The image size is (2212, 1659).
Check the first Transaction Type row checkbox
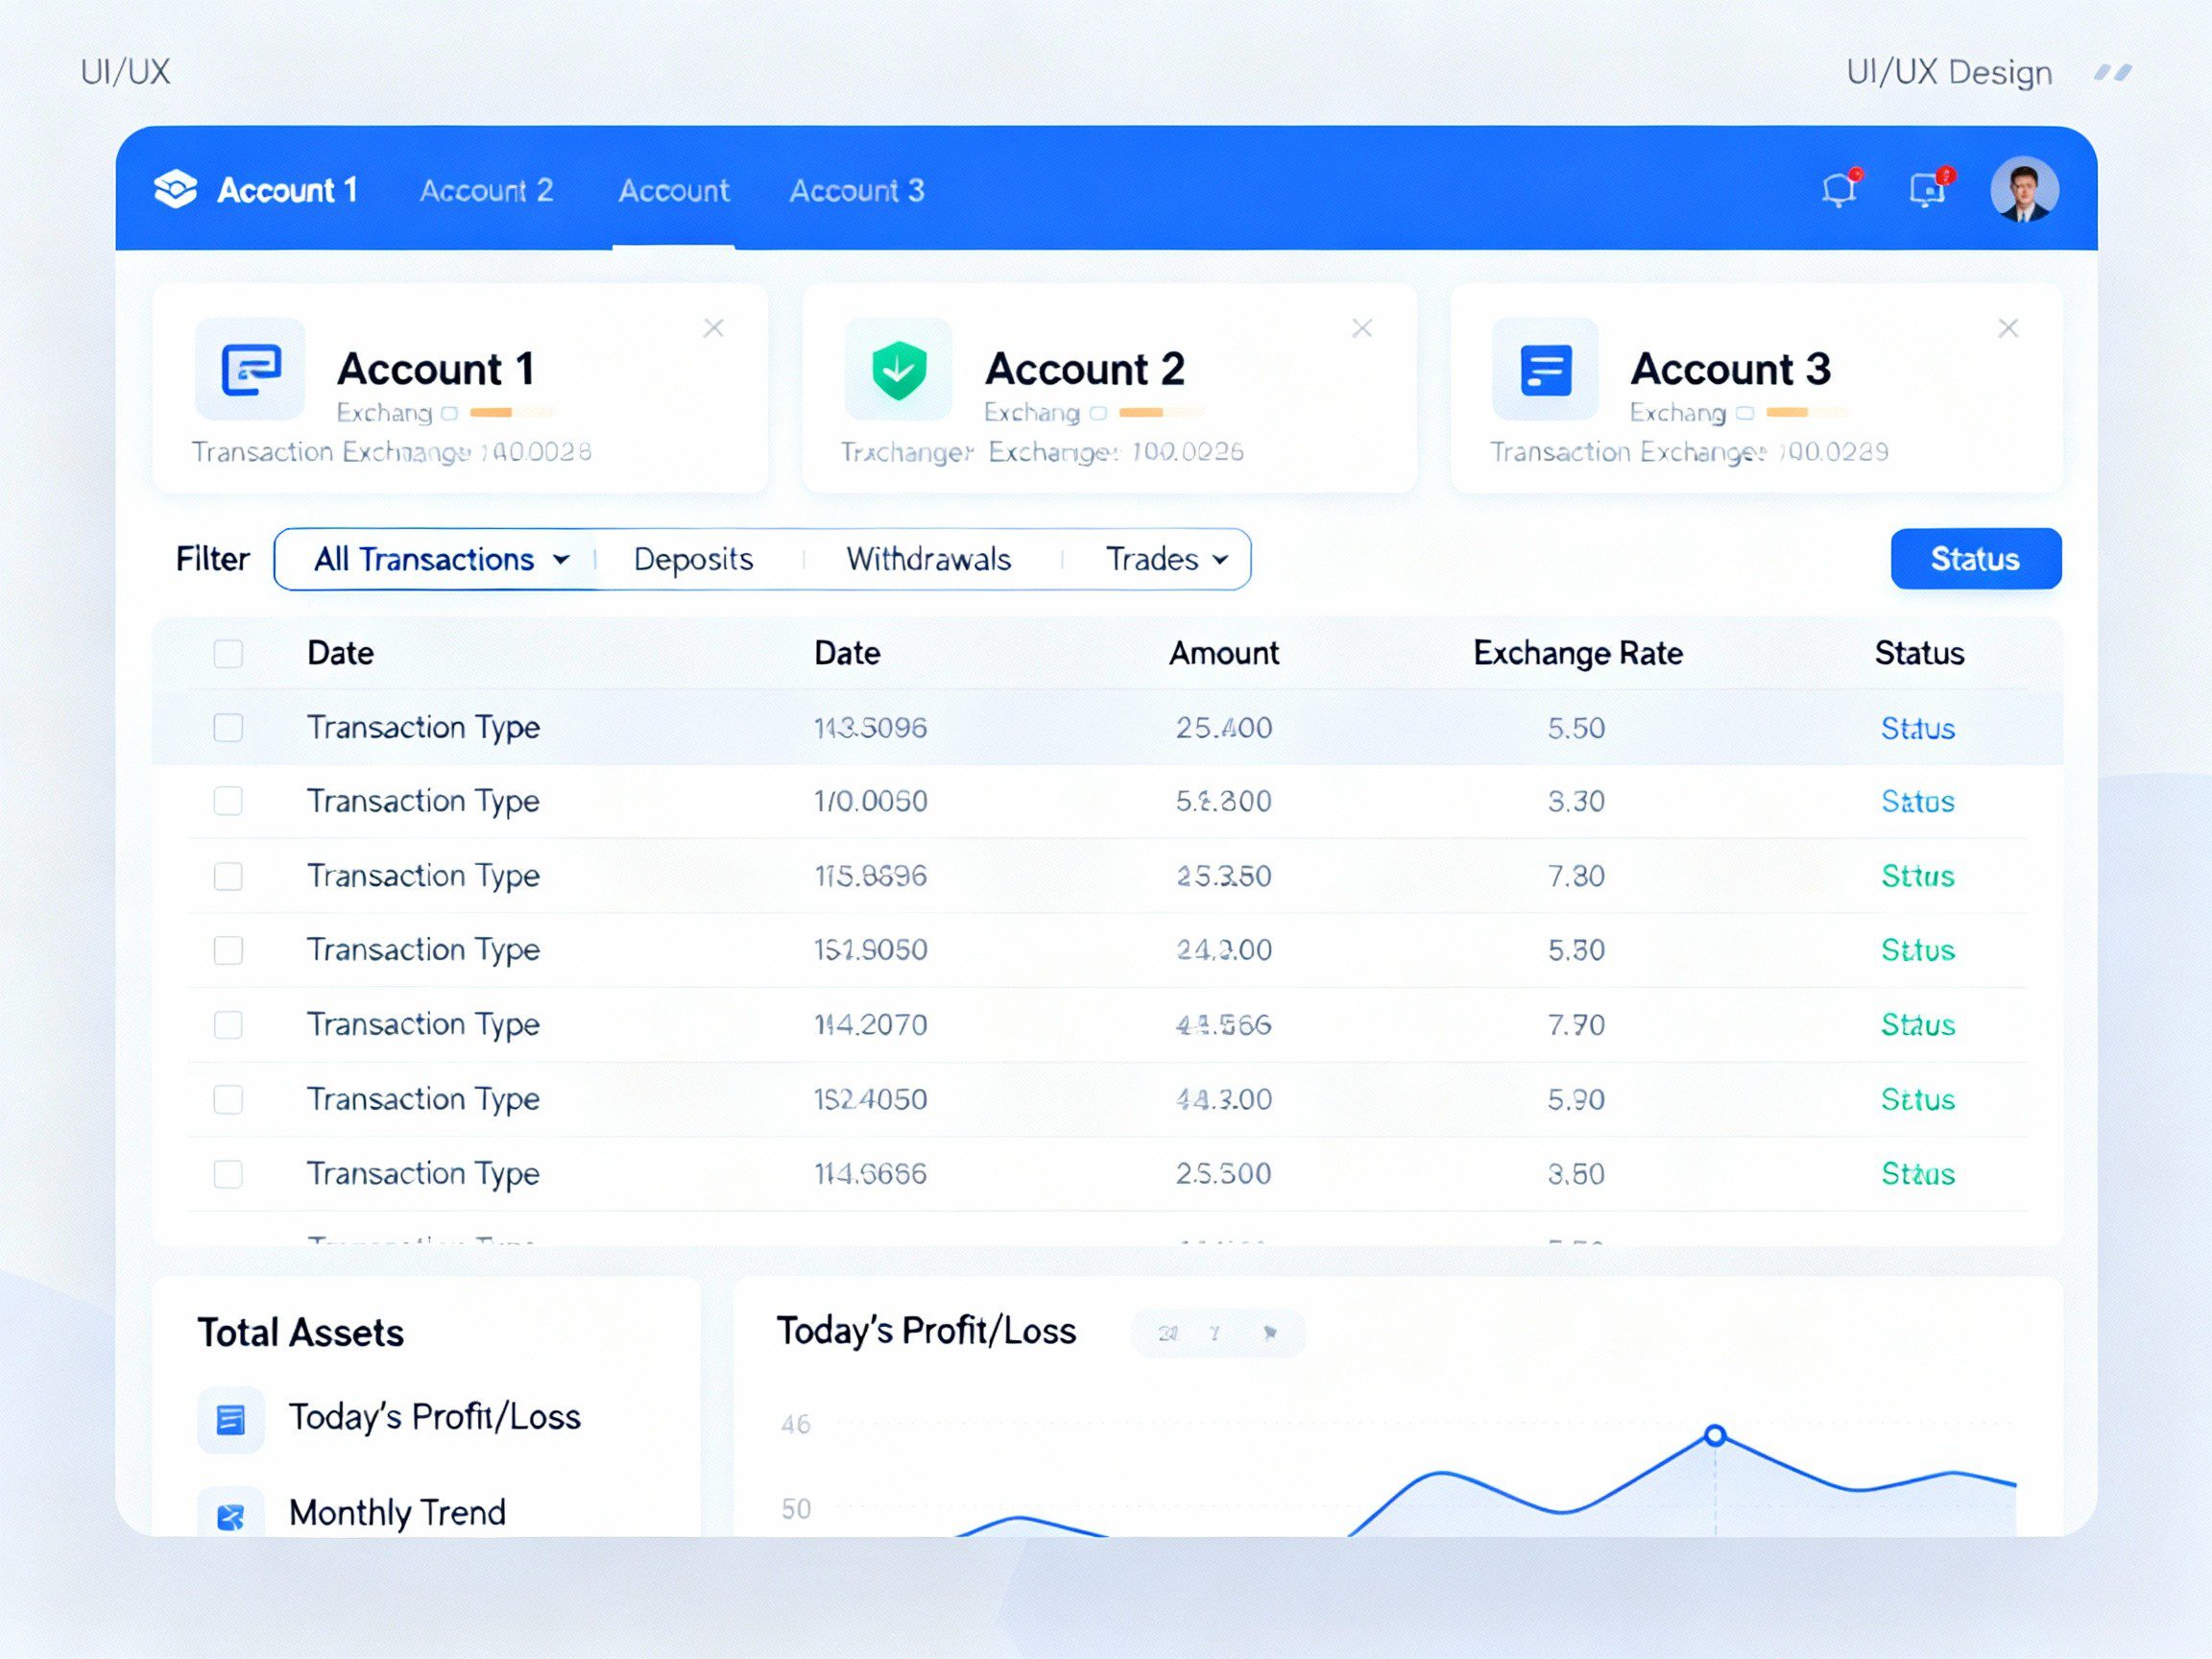coord(228,728)
